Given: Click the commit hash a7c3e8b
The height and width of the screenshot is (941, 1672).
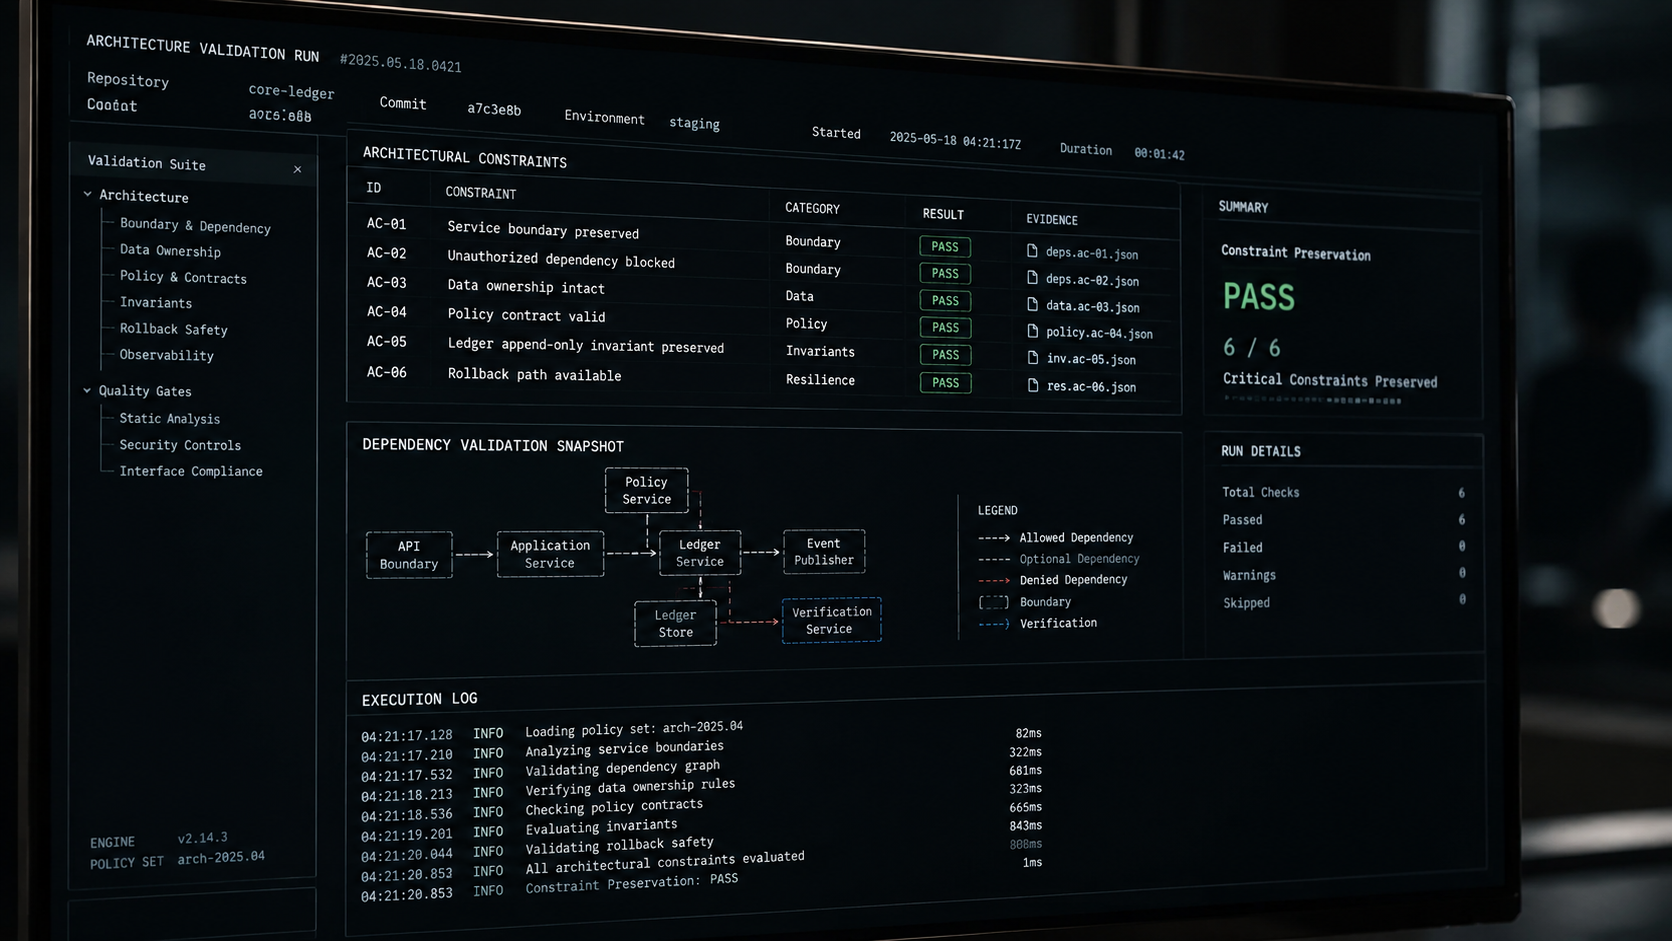Looking at the screenshot, I should pyautogui.click(x=494, y=109).
